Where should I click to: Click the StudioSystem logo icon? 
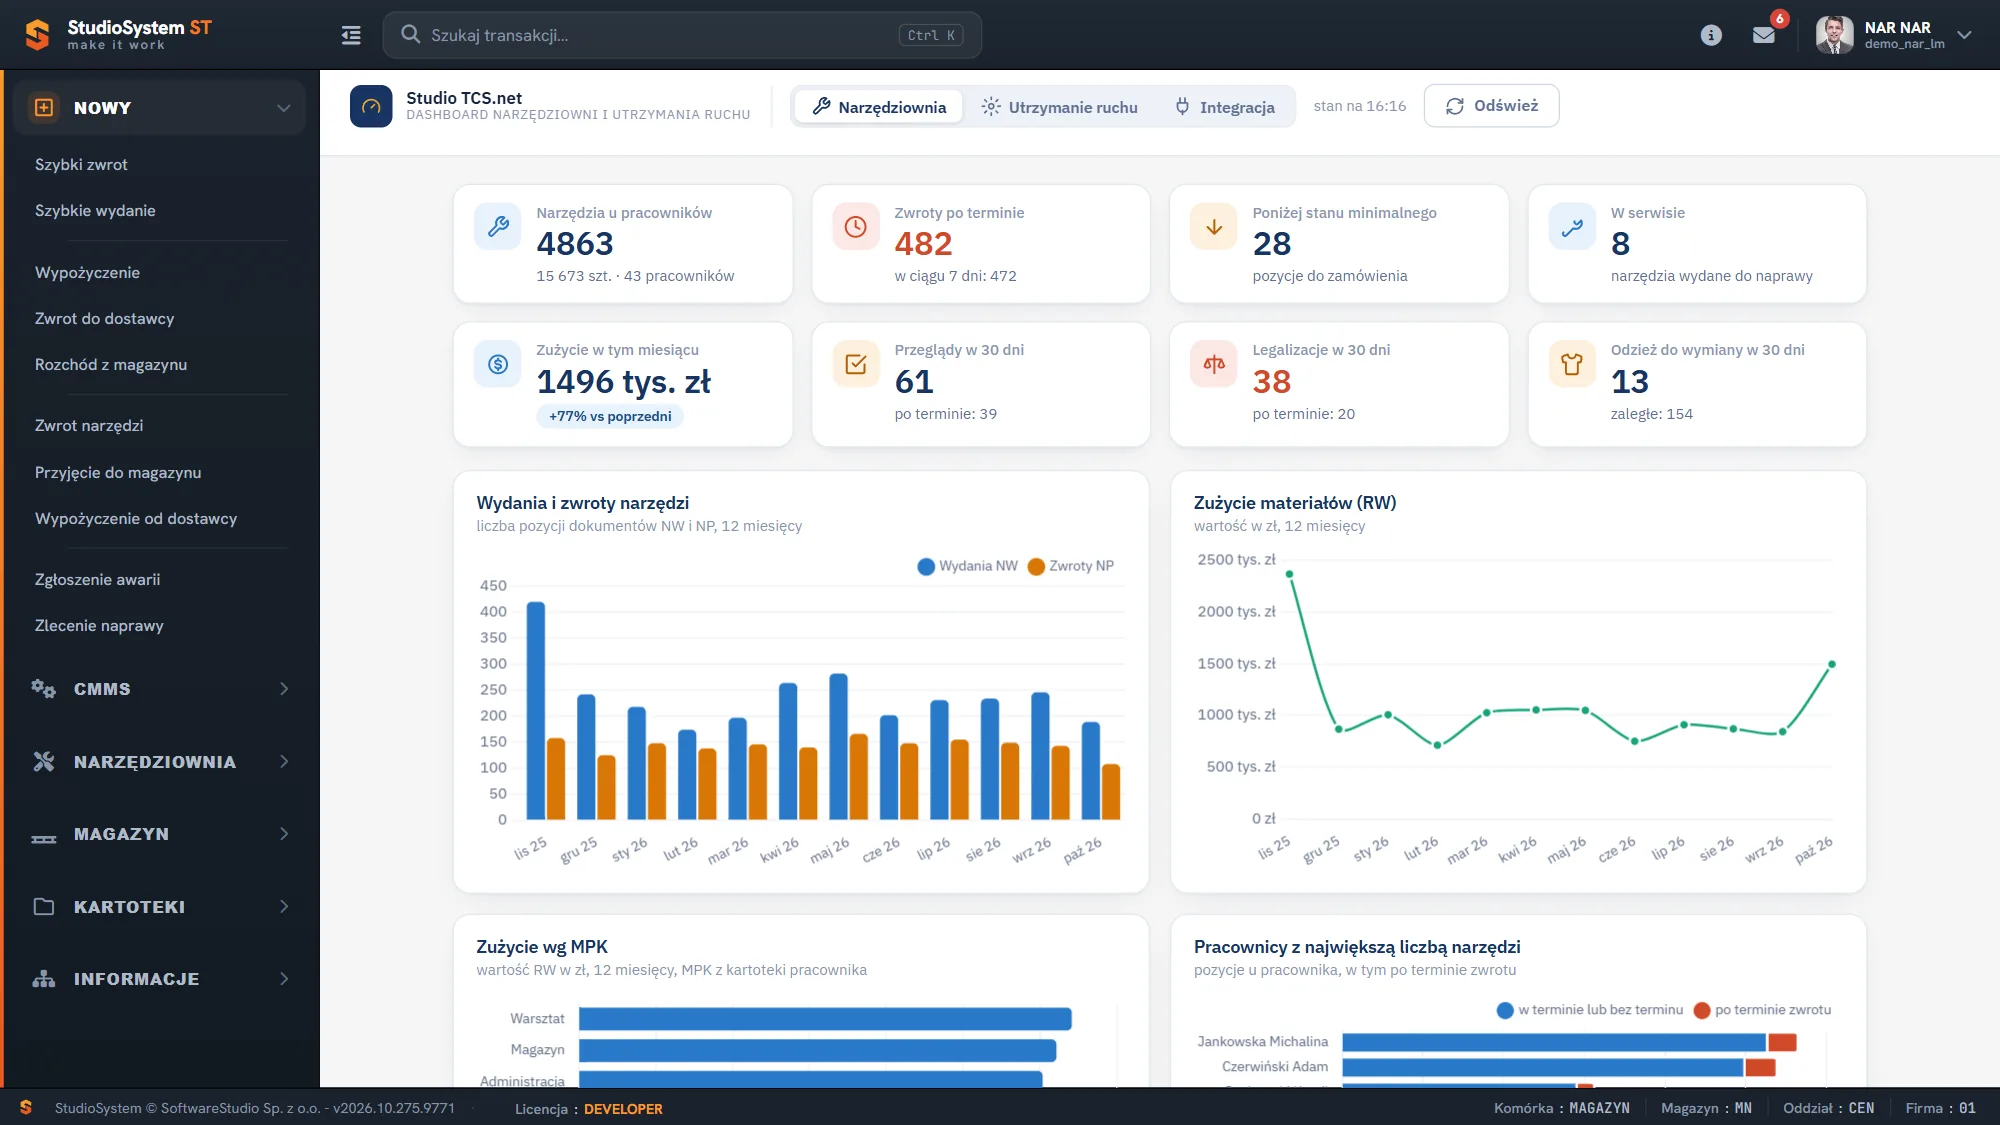click(37, 35)
